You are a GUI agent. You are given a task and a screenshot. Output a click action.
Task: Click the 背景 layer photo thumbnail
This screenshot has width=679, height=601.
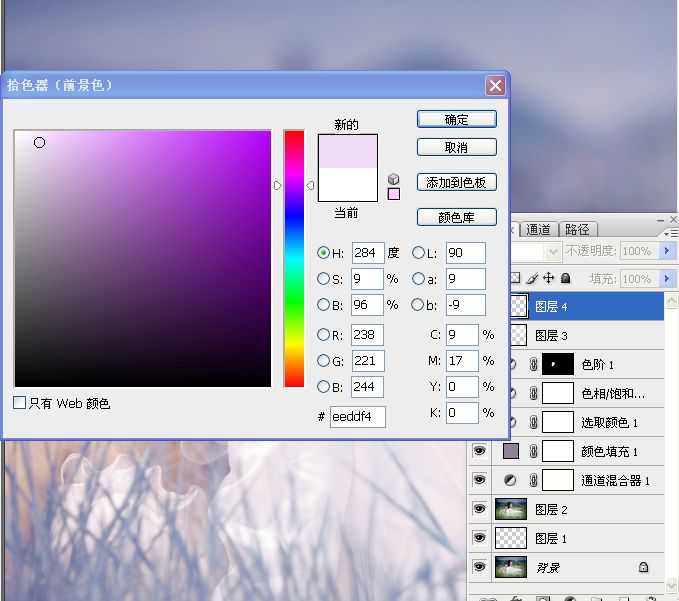pos(511,567)
